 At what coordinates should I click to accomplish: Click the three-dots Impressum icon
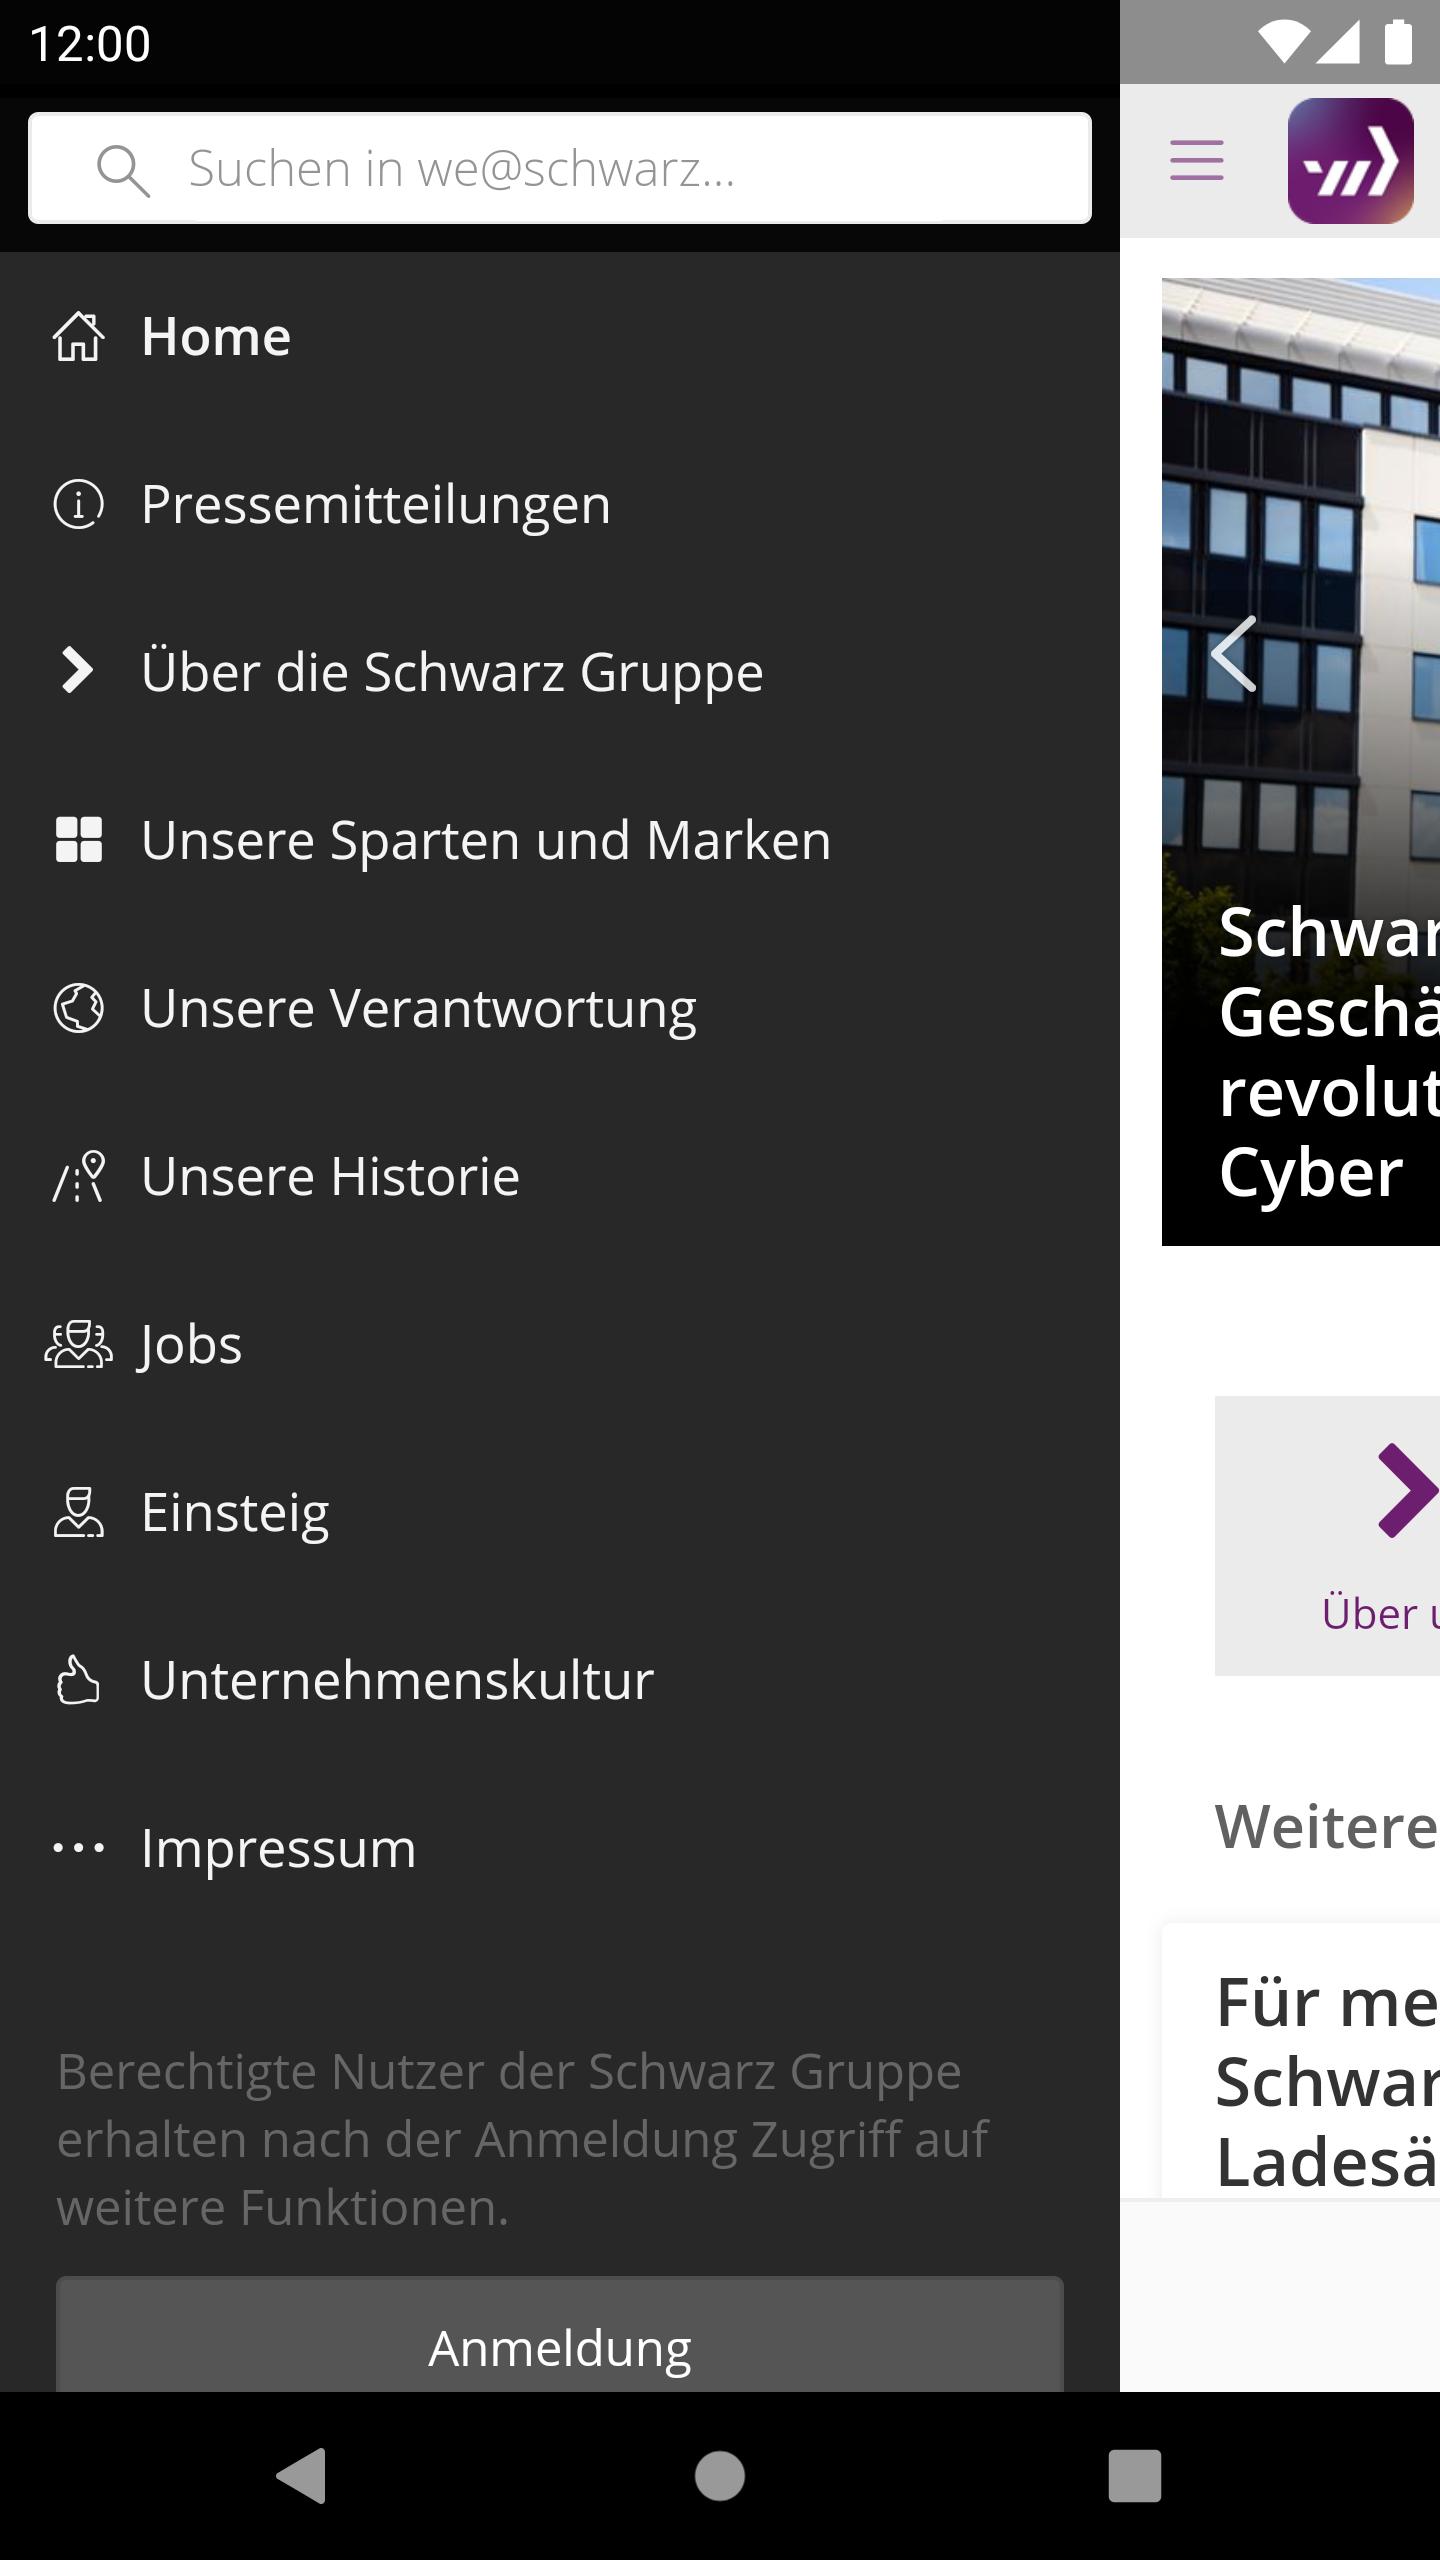point(78,1848)
